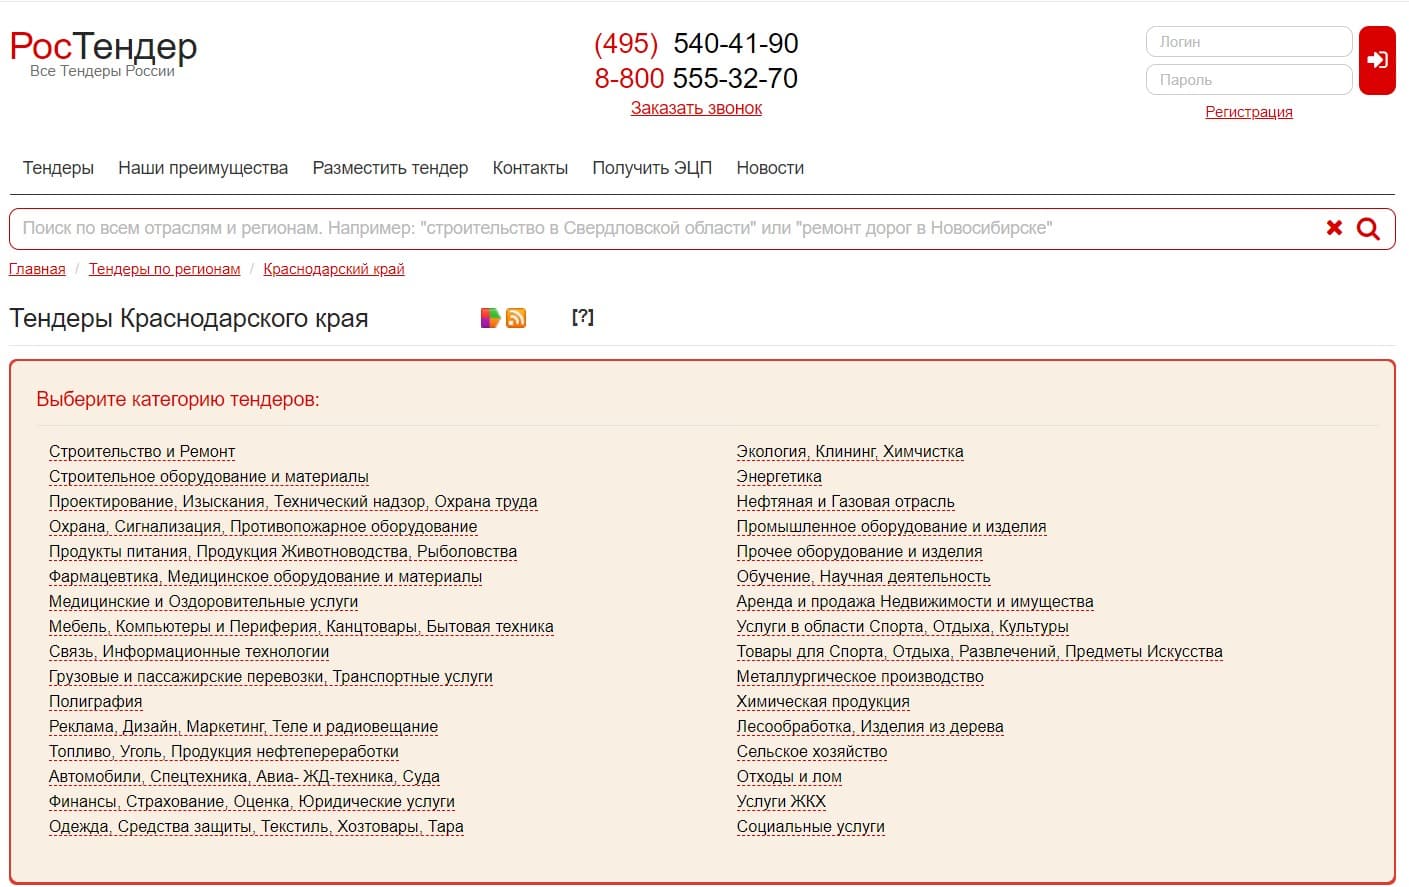This screenshot has width=1409, height=887.
Task: Click into the main tender search box
Action: coord(660,229)
